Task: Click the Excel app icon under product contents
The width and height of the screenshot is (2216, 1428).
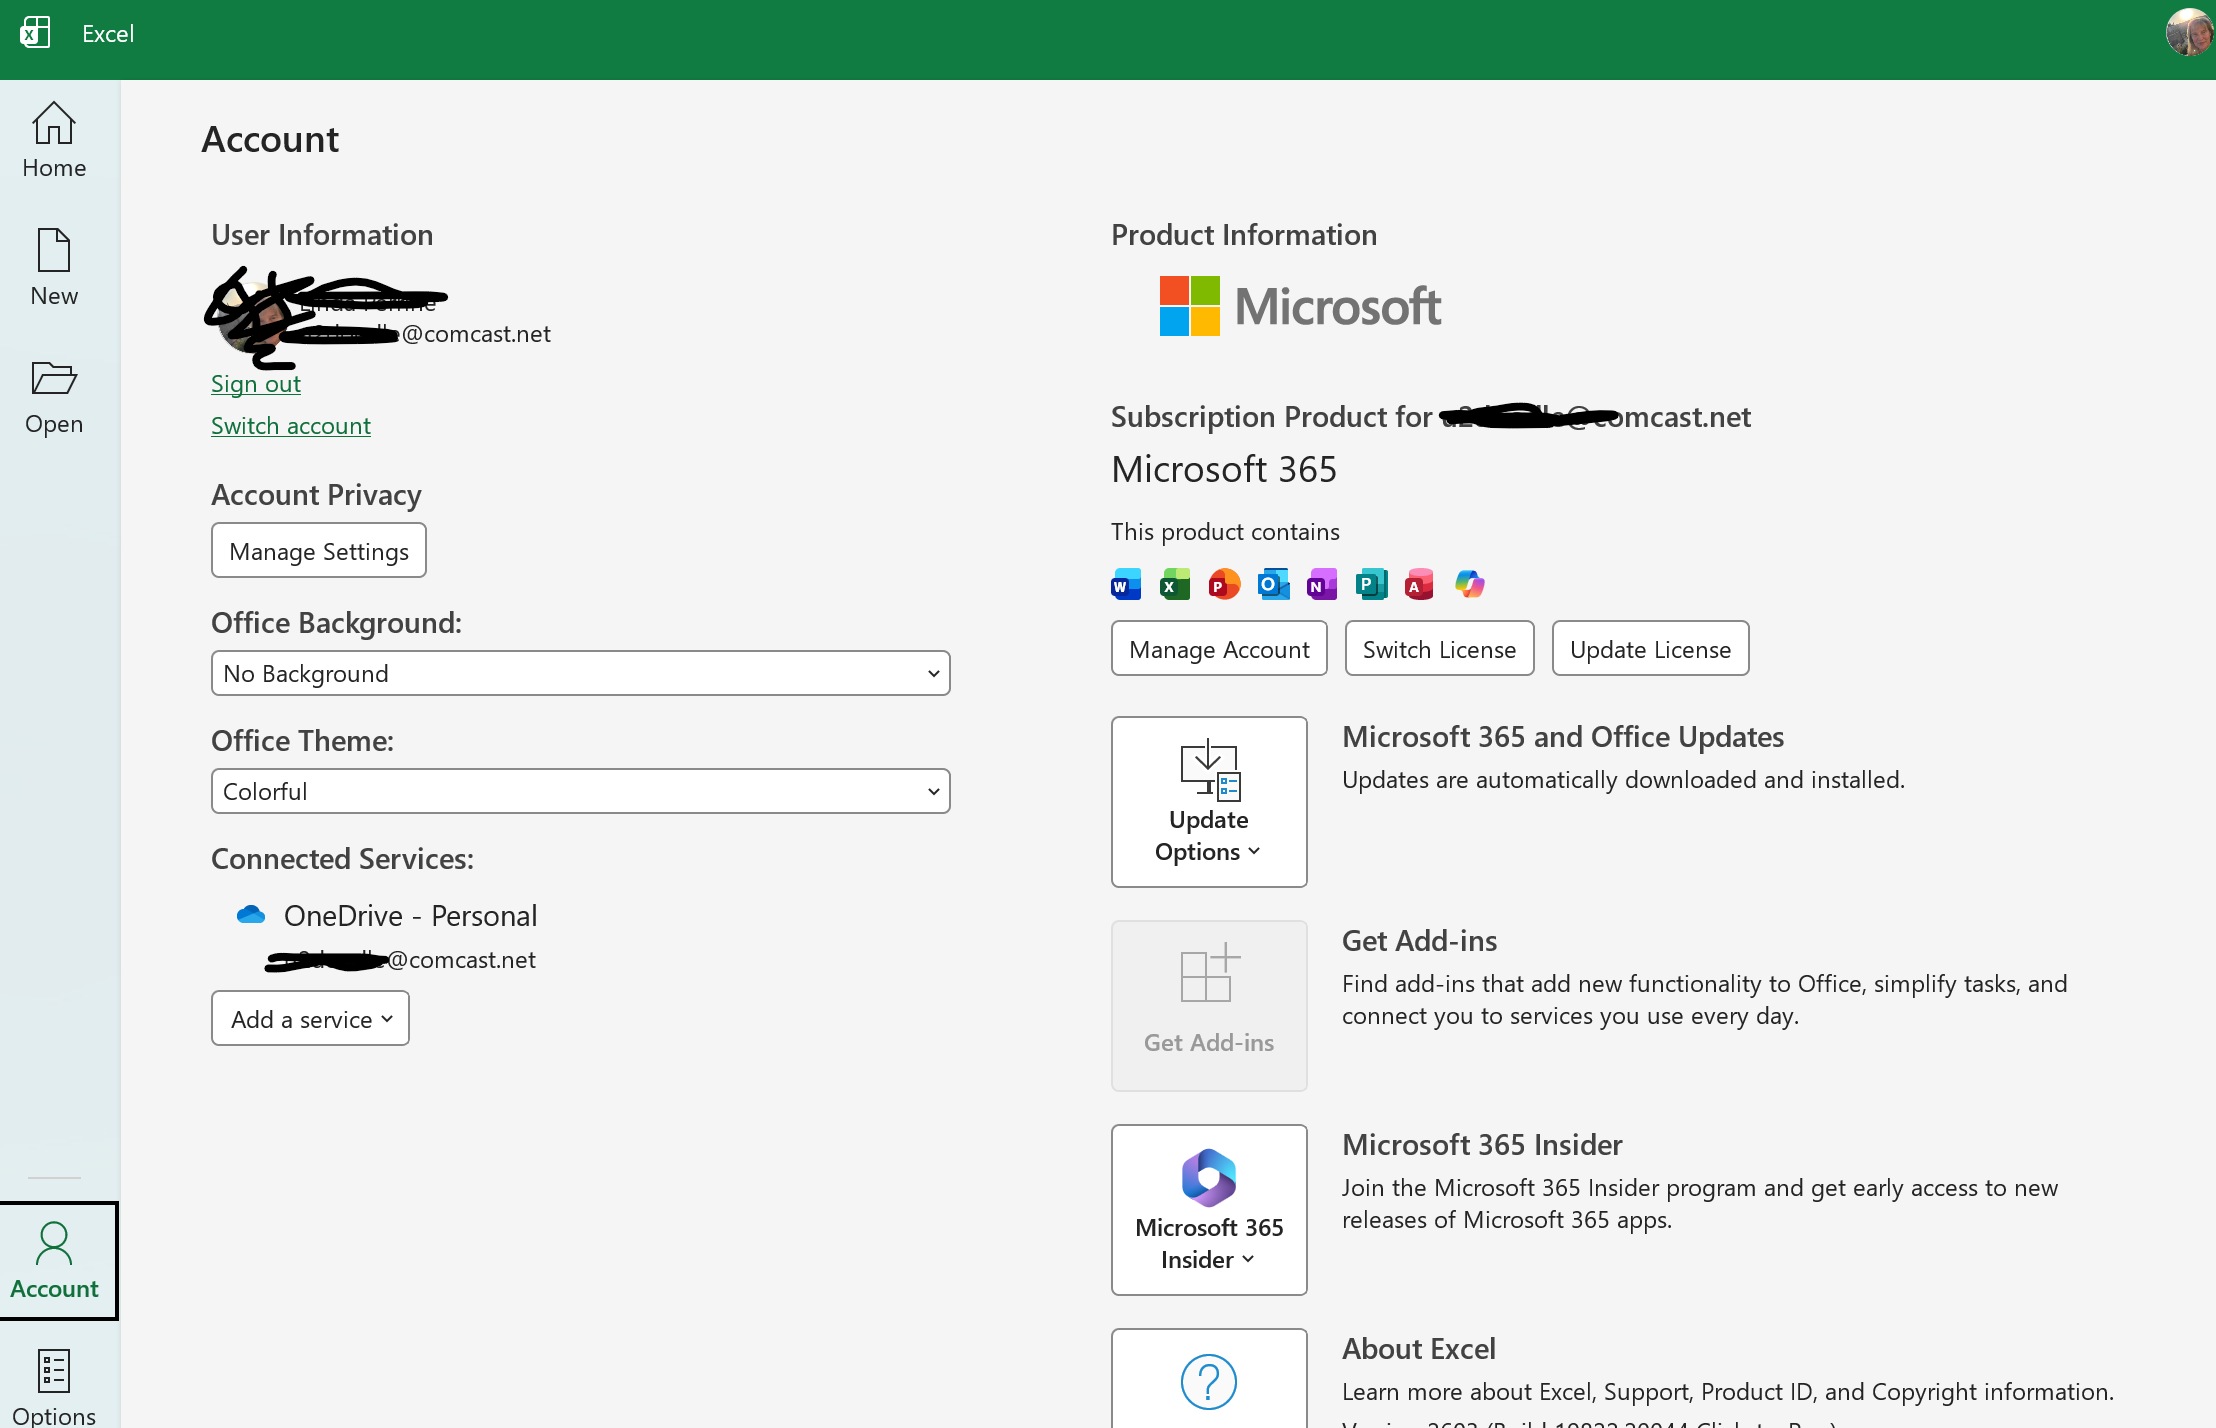Action: [x=1175, y=584]
